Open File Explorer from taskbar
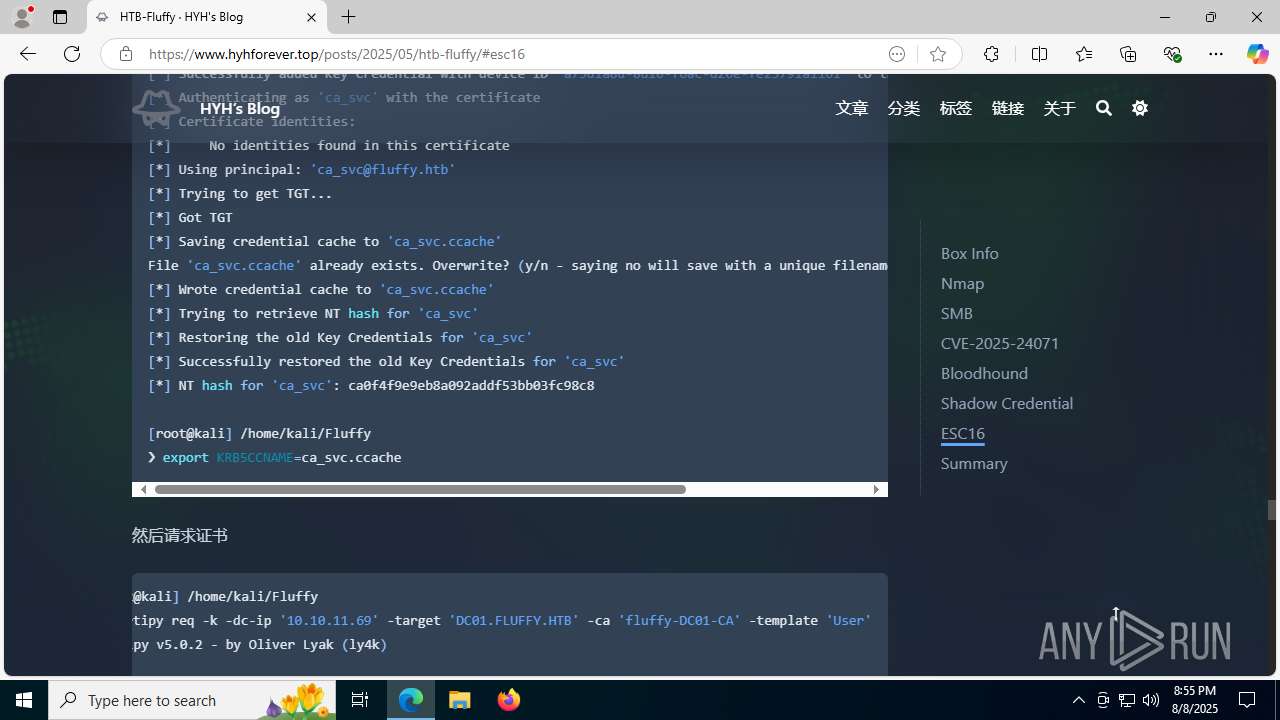The height and width of the screenshot is (720, 1280). [x=460, y=700]
